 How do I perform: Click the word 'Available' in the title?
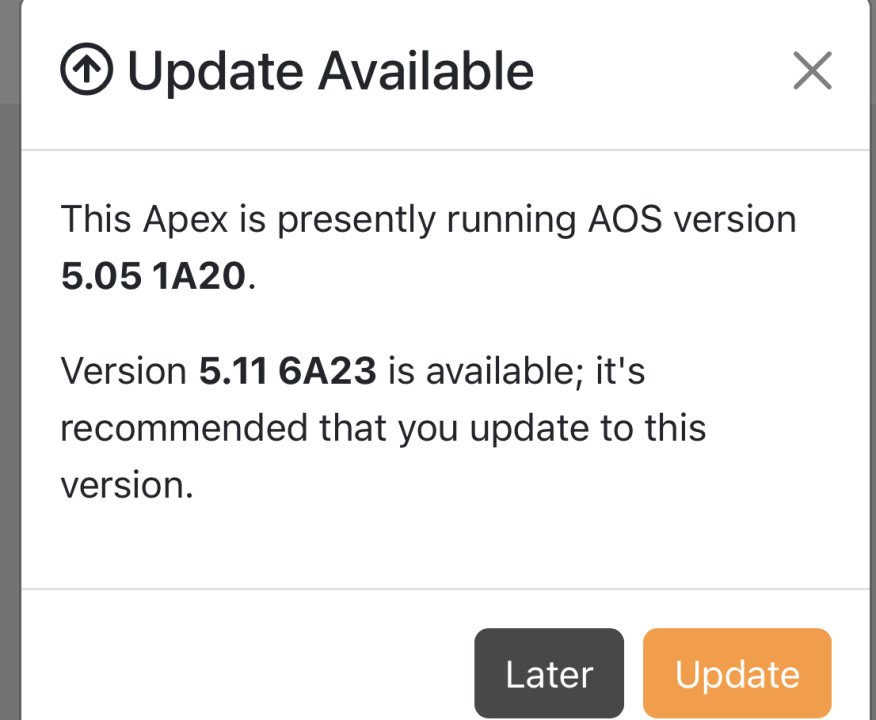[x=426, y=71]
